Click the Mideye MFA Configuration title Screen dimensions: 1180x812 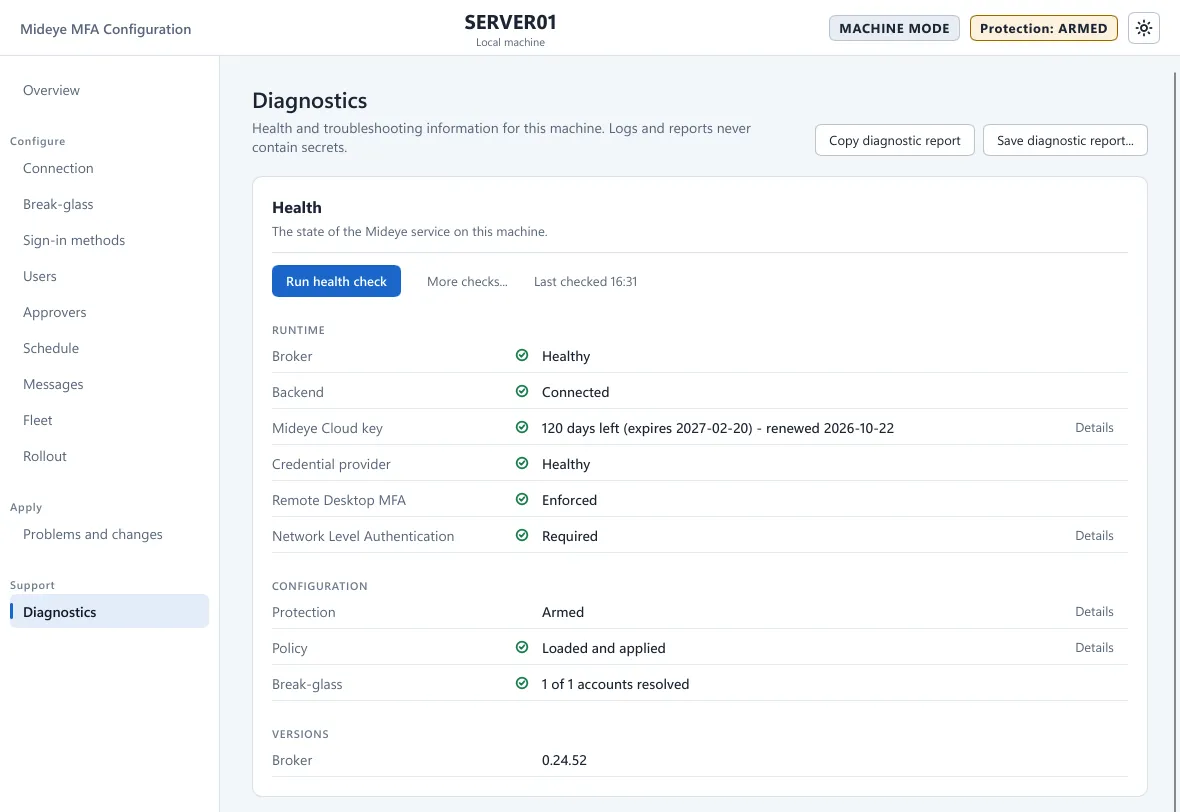pyautogui.click(x=105, y=29)
